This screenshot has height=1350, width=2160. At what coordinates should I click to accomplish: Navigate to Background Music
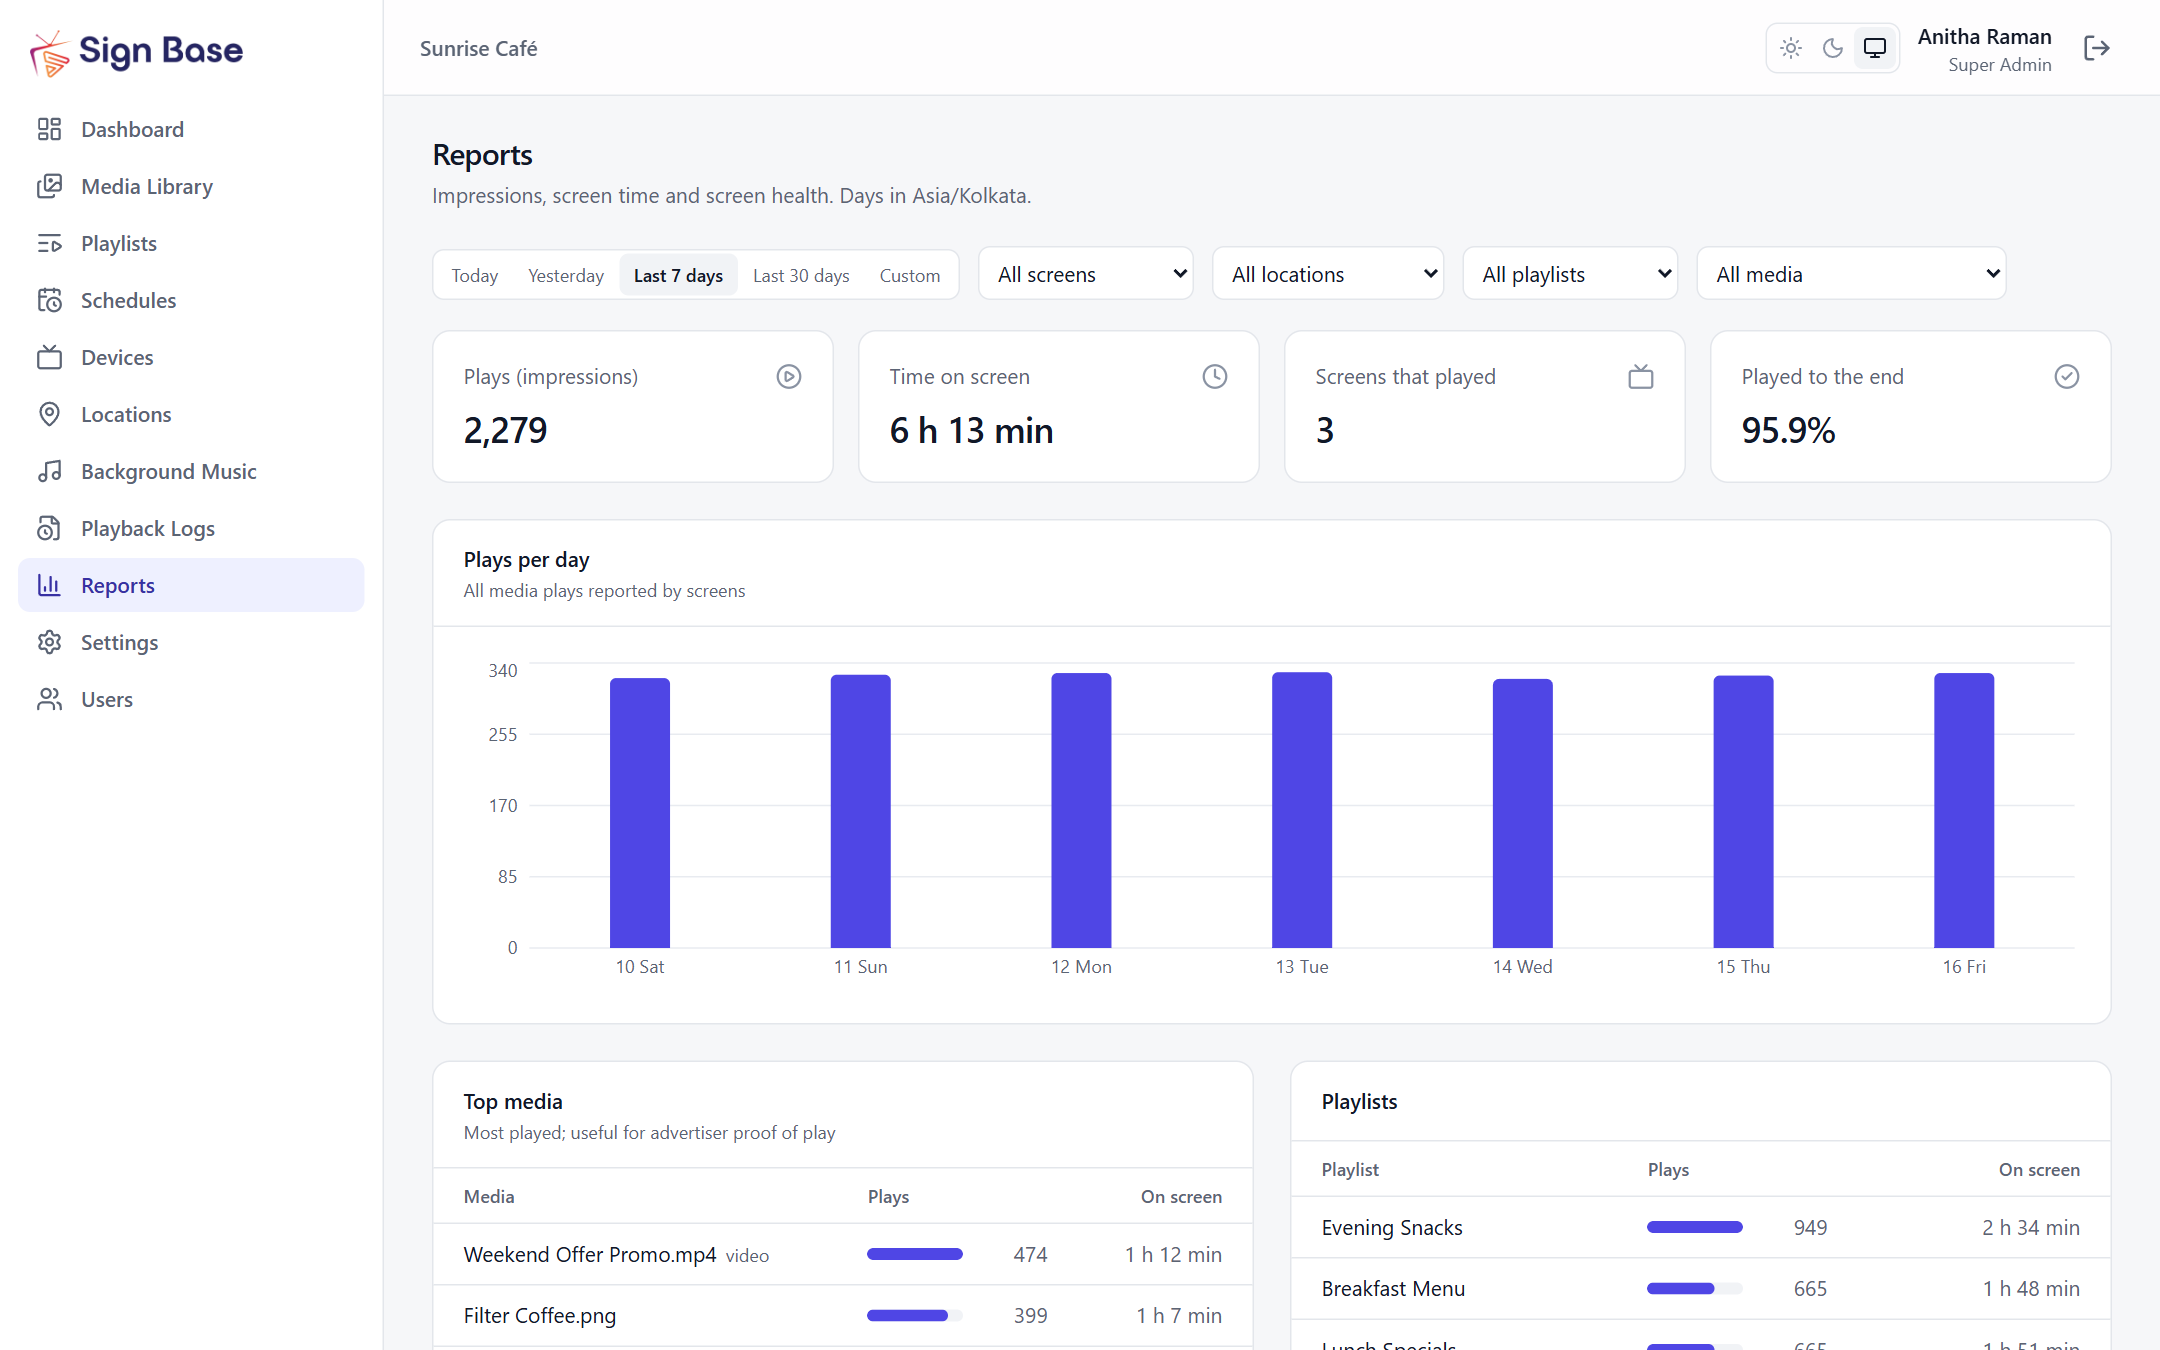[x=191, y=471]
